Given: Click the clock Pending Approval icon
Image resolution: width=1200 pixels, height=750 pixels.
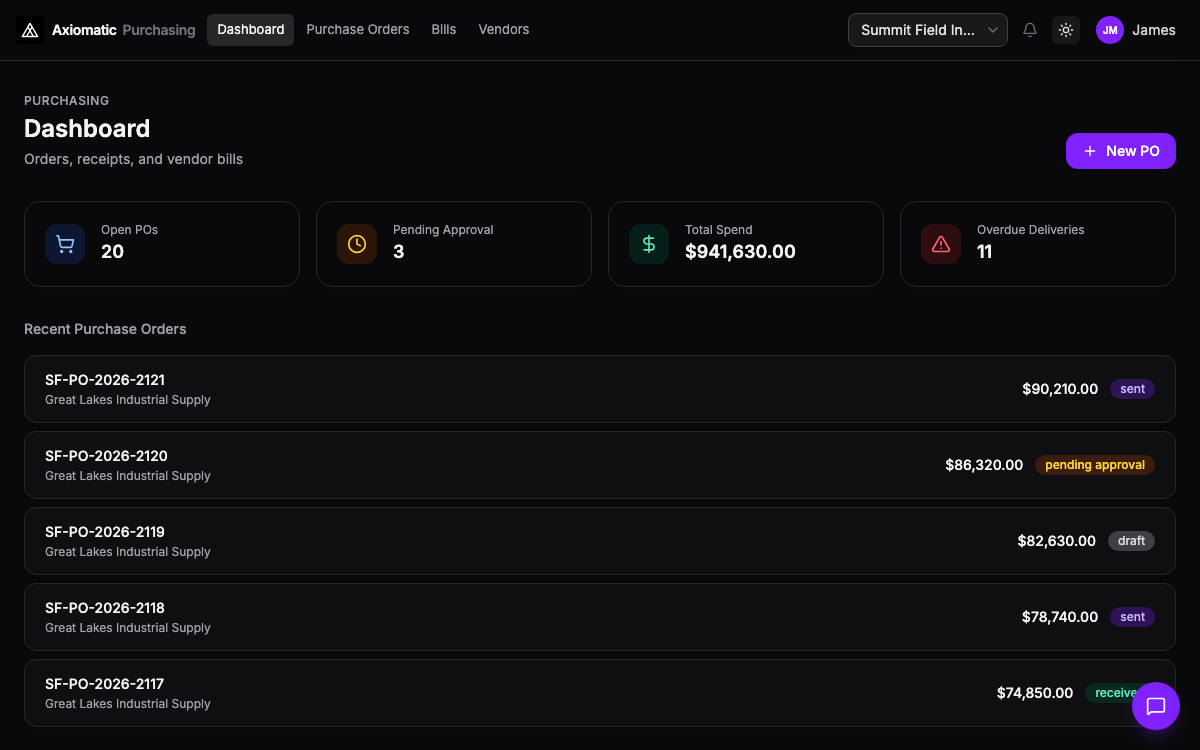Looking at the screenshot, I should pyautogui.click(x=357, y=243).
